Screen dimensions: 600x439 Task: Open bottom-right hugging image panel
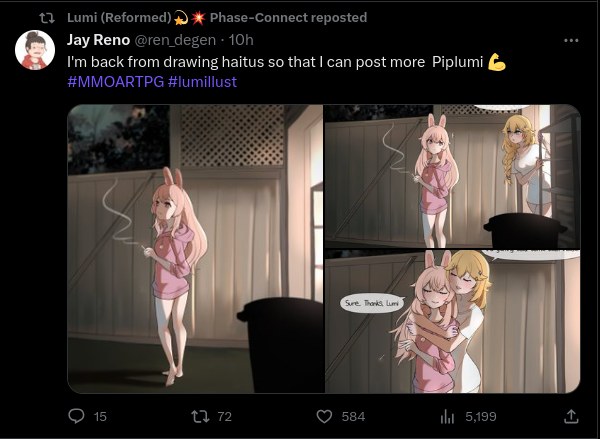(x=452, y=322)
